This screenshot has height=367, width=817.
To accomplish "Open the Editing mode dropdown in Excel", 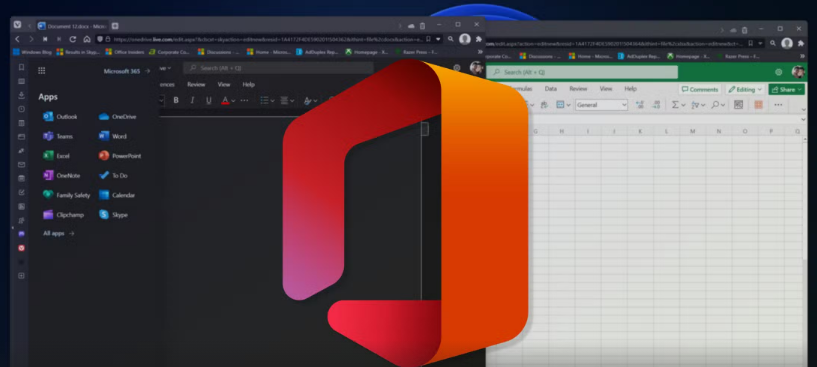I will (x=746, y=89).
